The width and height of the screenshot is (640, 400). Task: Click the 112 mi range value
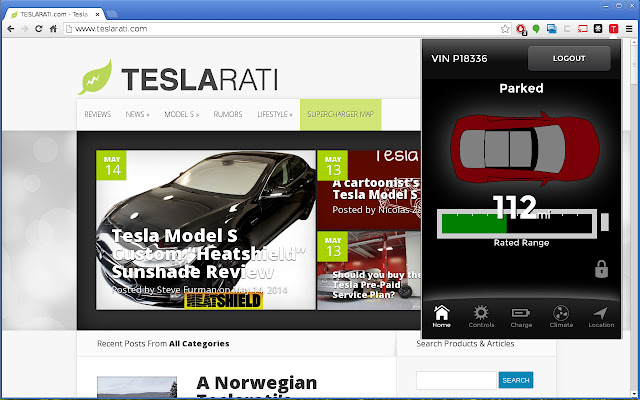click(521, 207)
